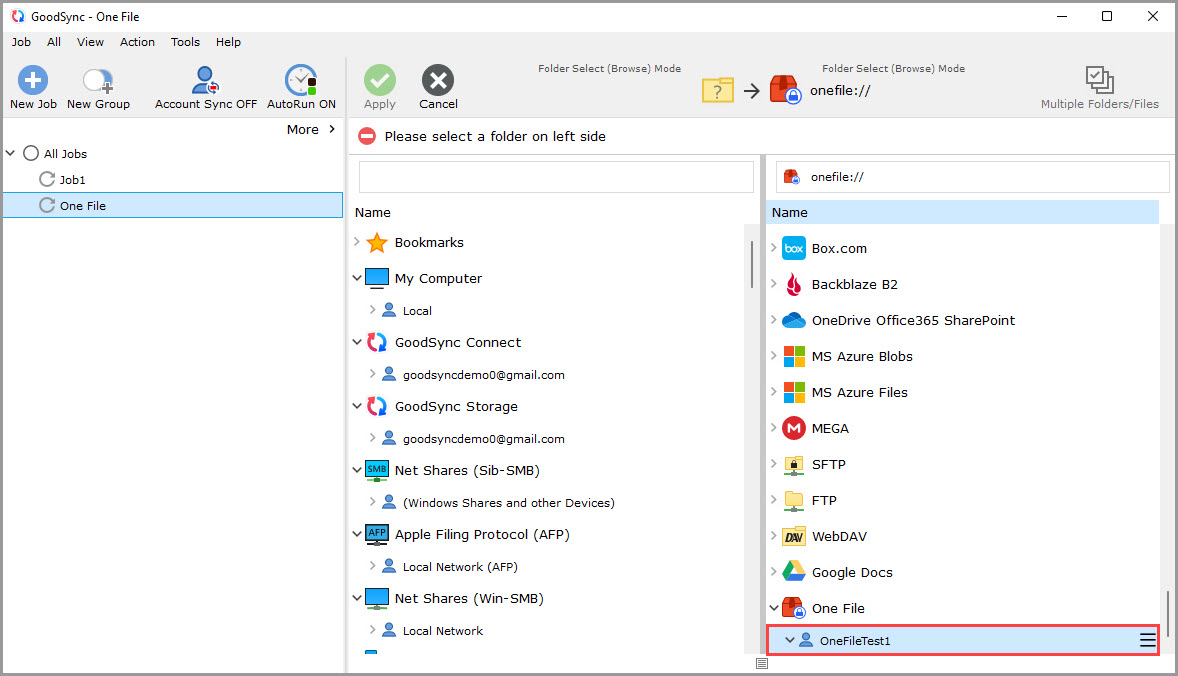
Task: Click the MEGA icon
Action: 793,428
